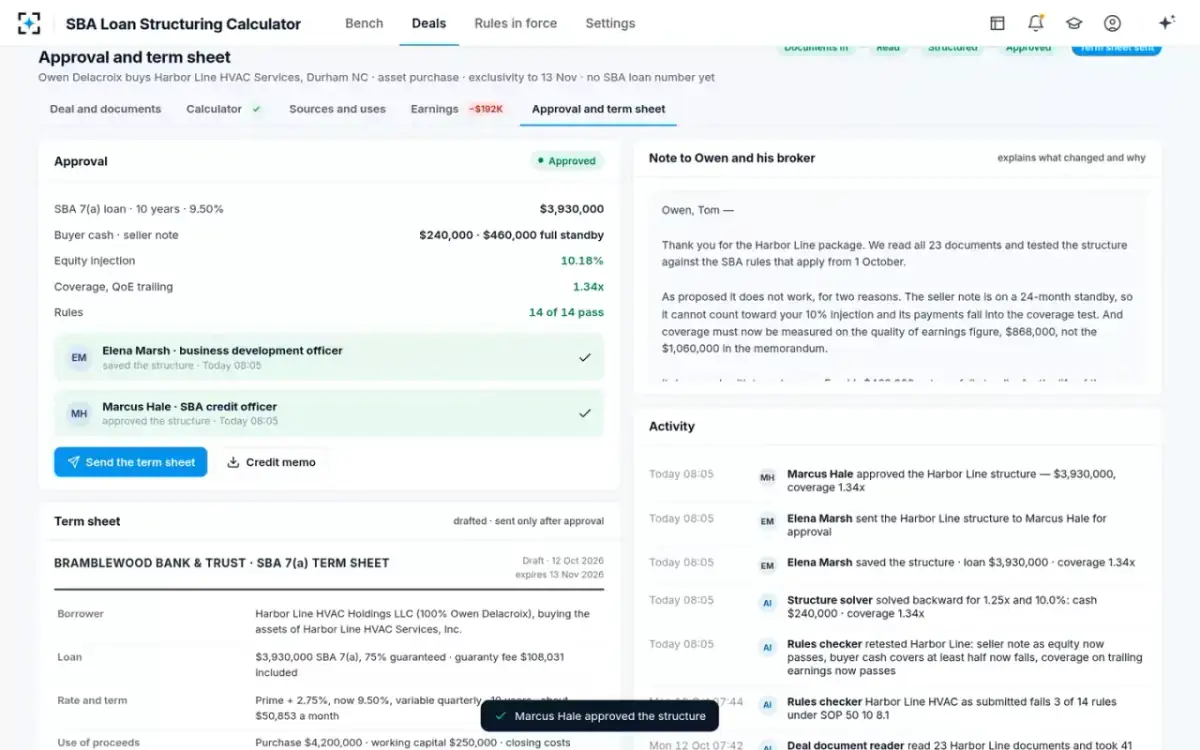The width and height of the screenshot is (1200, 750).
Task: Open the layout panel icon
Action: coord(997,23)
